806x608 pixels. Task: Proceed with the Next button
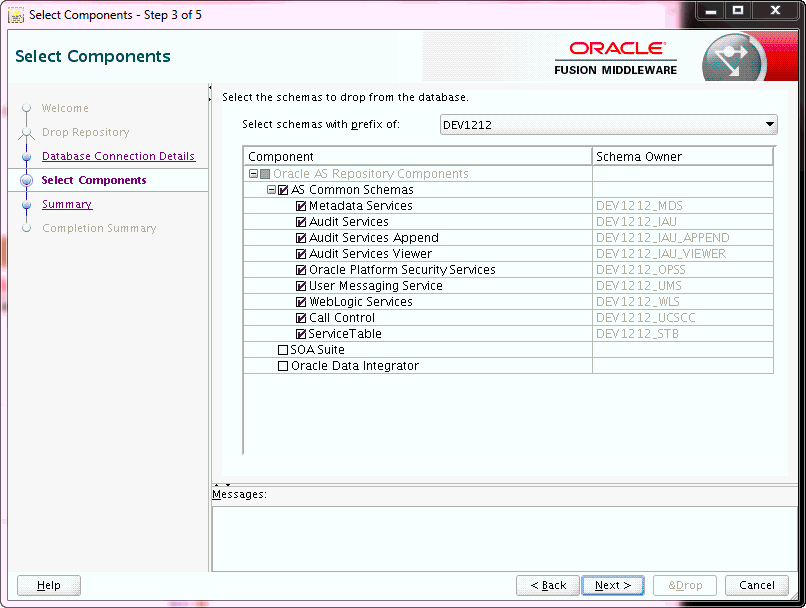[x=613, y=585]
